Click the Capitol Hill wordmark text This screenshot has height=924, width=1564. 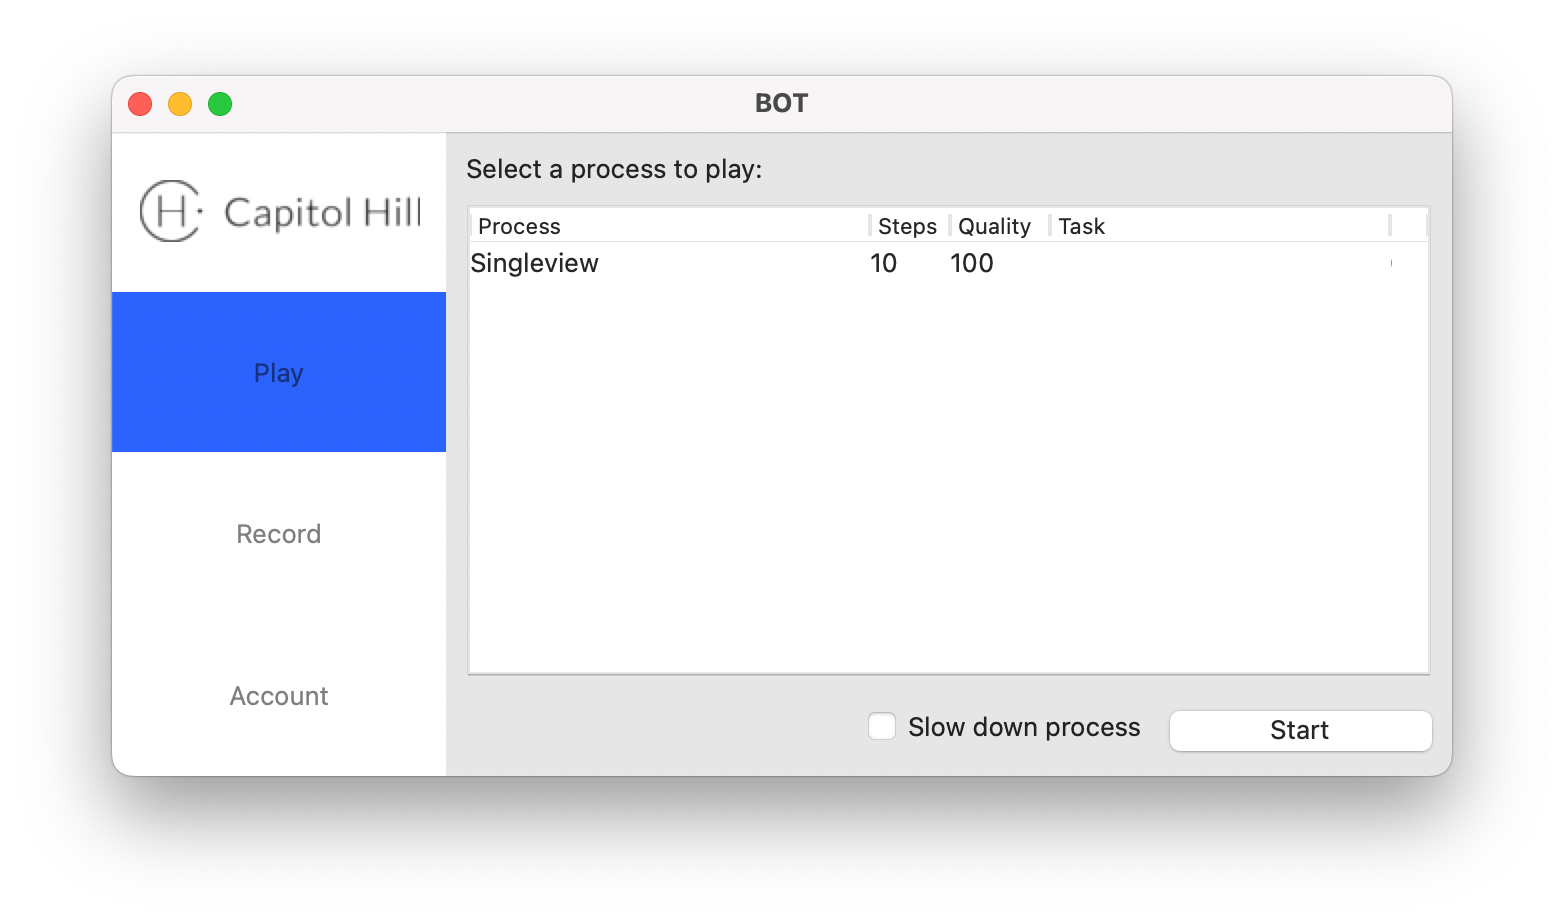(322, 213)
